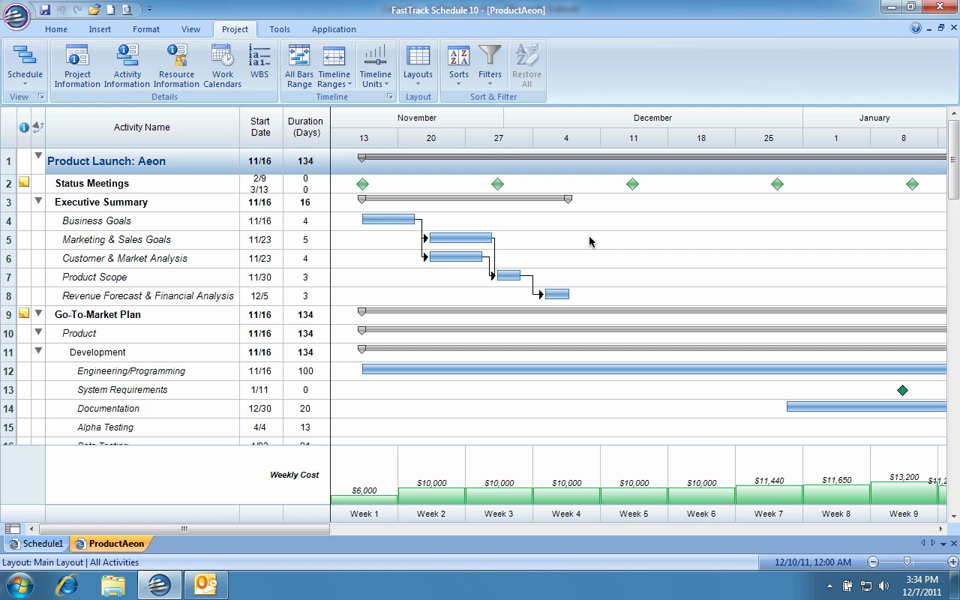Switch to the View tab
This screenshot has width=960, height=600.
[x=190, y=29]
